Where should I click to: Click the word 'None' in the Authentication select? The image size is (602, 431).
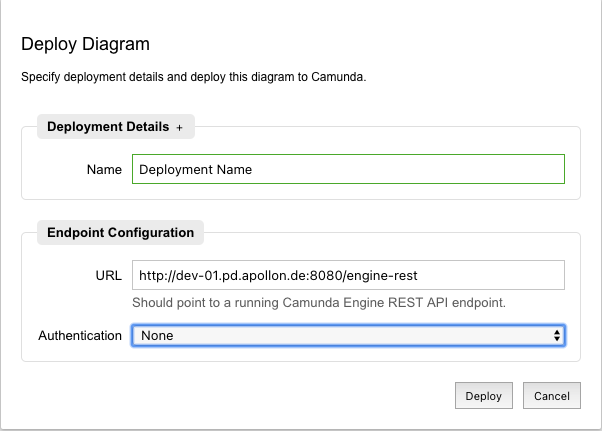[157, 336]
